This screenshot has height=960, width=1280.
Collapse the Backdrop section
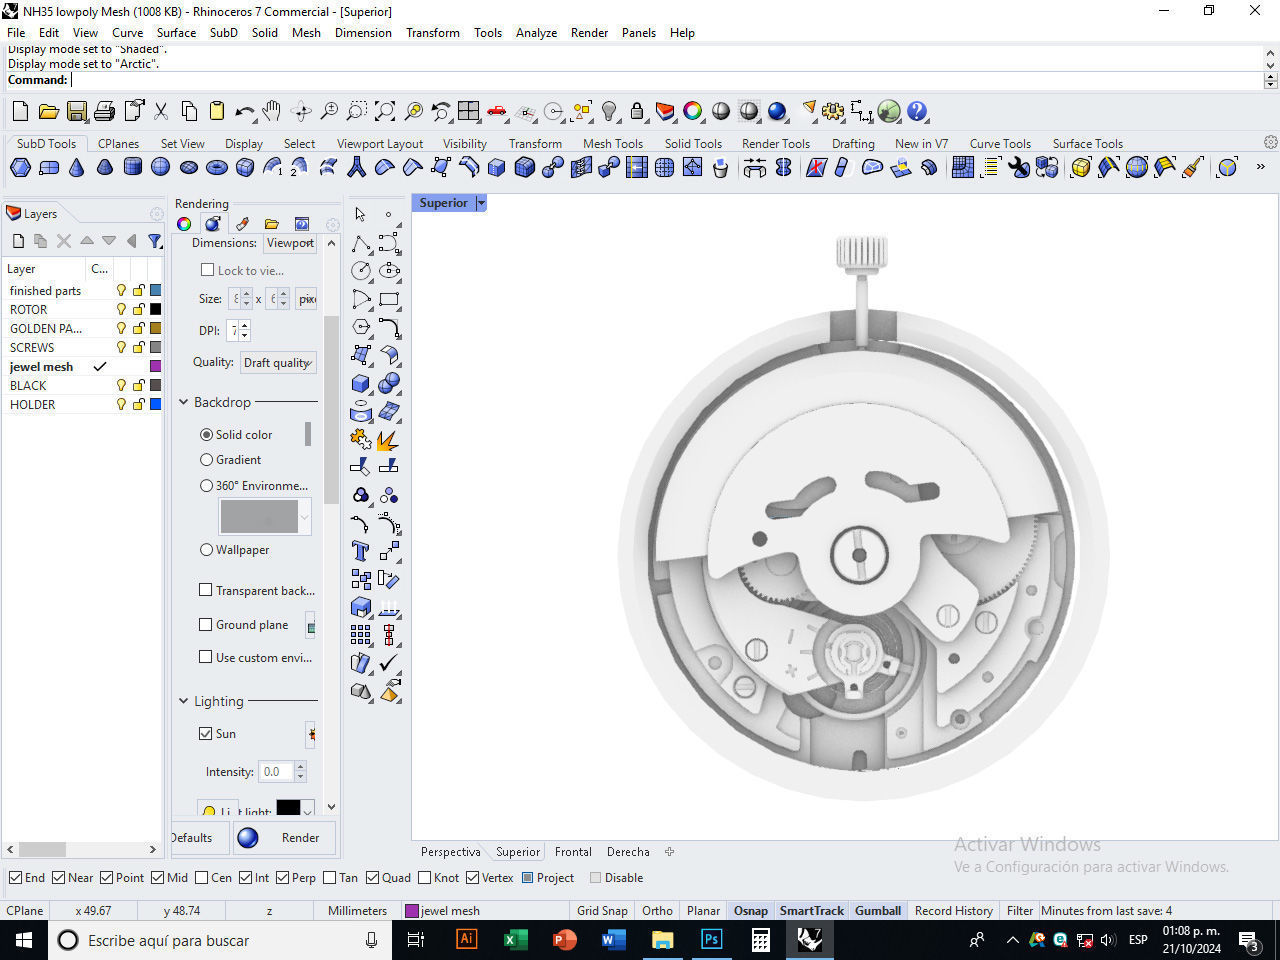coord(184,402)
